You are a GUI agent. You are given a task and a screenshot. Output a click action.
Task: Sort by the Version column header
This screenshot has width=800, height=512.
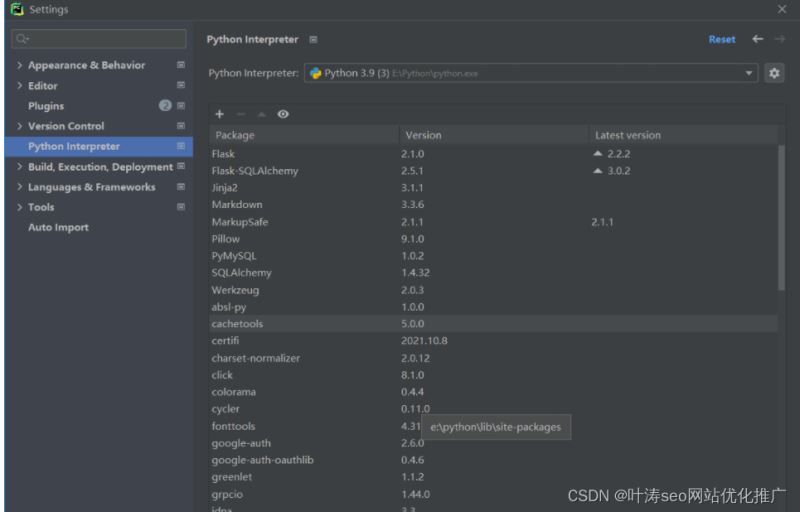(494, 135)
